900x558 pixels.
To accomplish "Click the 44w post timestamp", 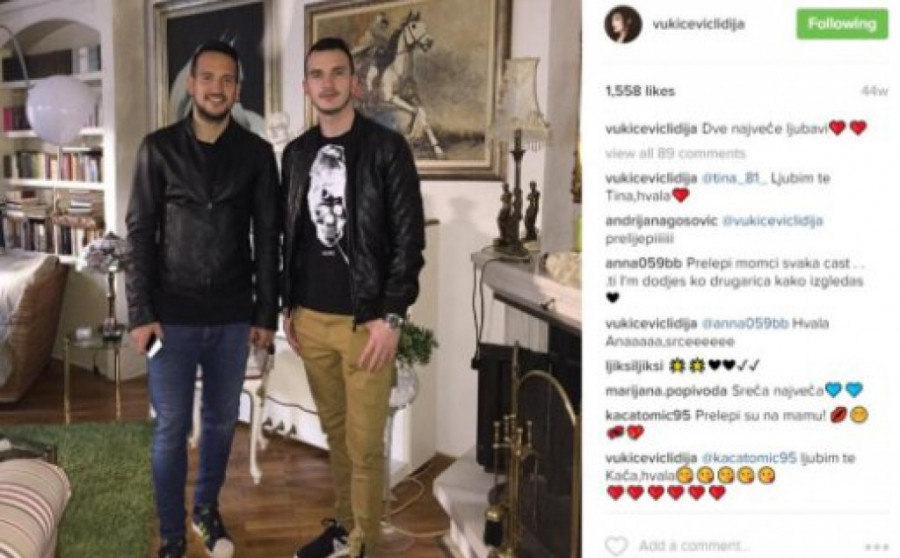I will (x=875, y=91).
